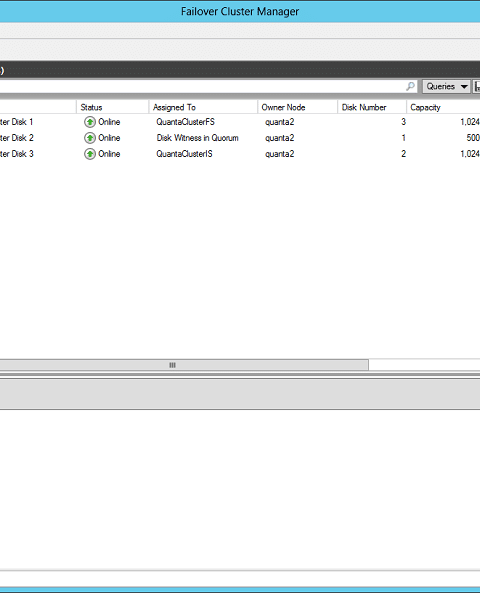Viewport: 480px width, 593px height.
Task: Sort by the Disk Number column header
Action: [372, 107]
